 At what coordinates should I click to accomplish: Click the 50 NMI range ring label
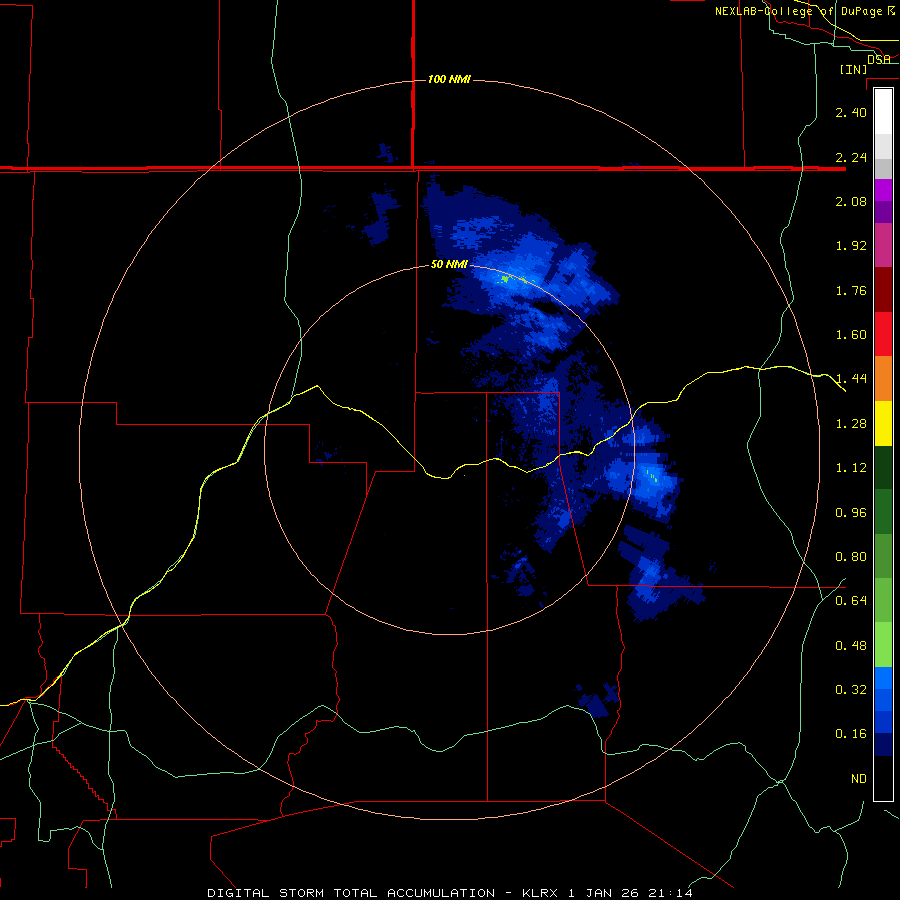tap(449, 264)
